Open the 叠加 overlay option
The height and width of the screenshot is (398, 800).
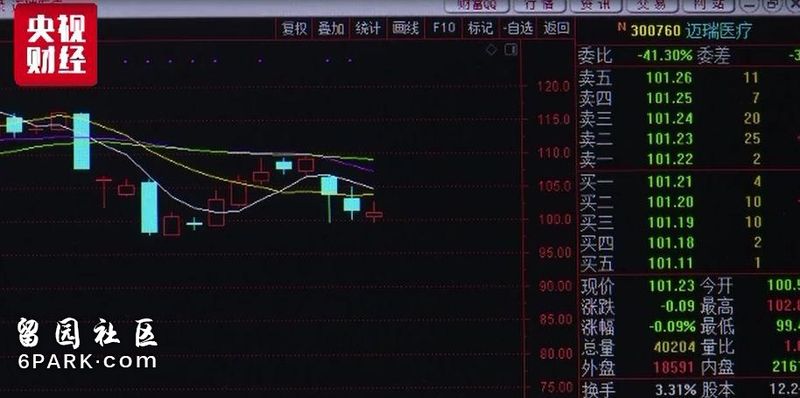331,28
